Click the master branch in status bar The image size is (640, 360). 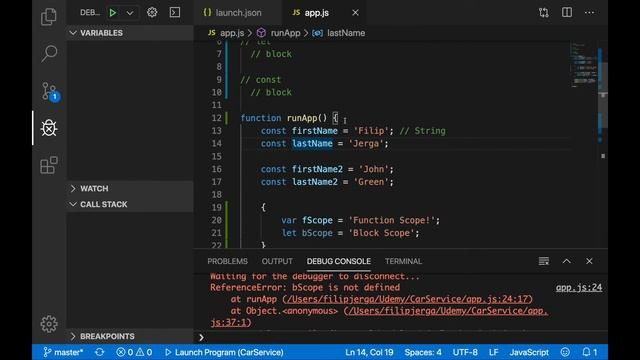pos(63,352)
